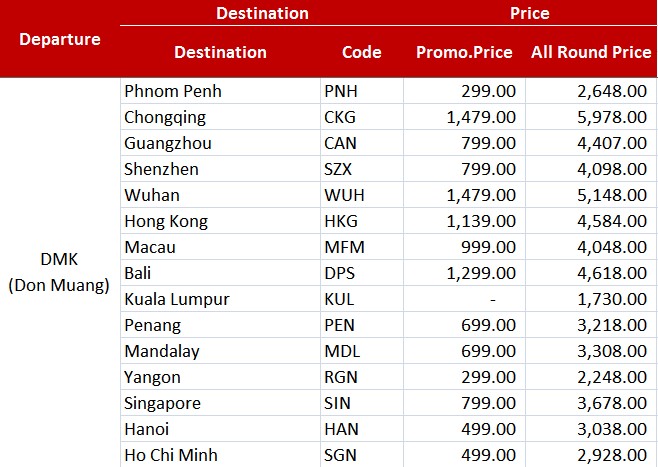Click the DMK (Don Muang) departure cell

pyautogui.click(x=60, y=272)
